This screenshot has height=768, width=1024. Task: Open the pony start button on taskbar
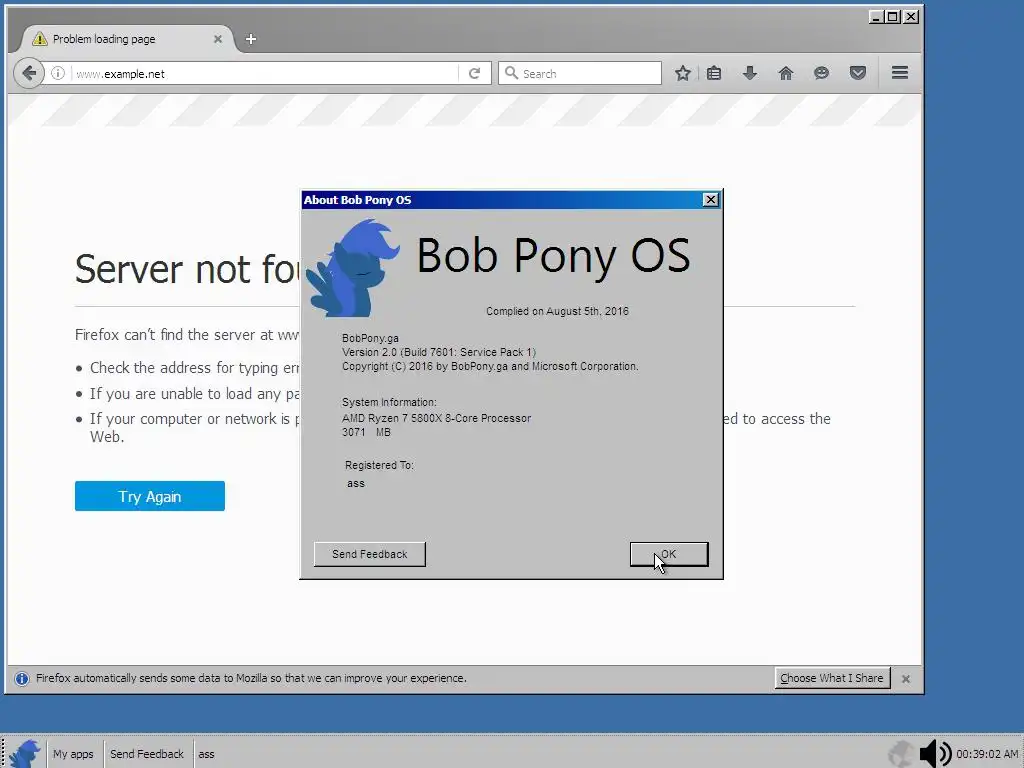pyautogui.click(x=25, y=754)
